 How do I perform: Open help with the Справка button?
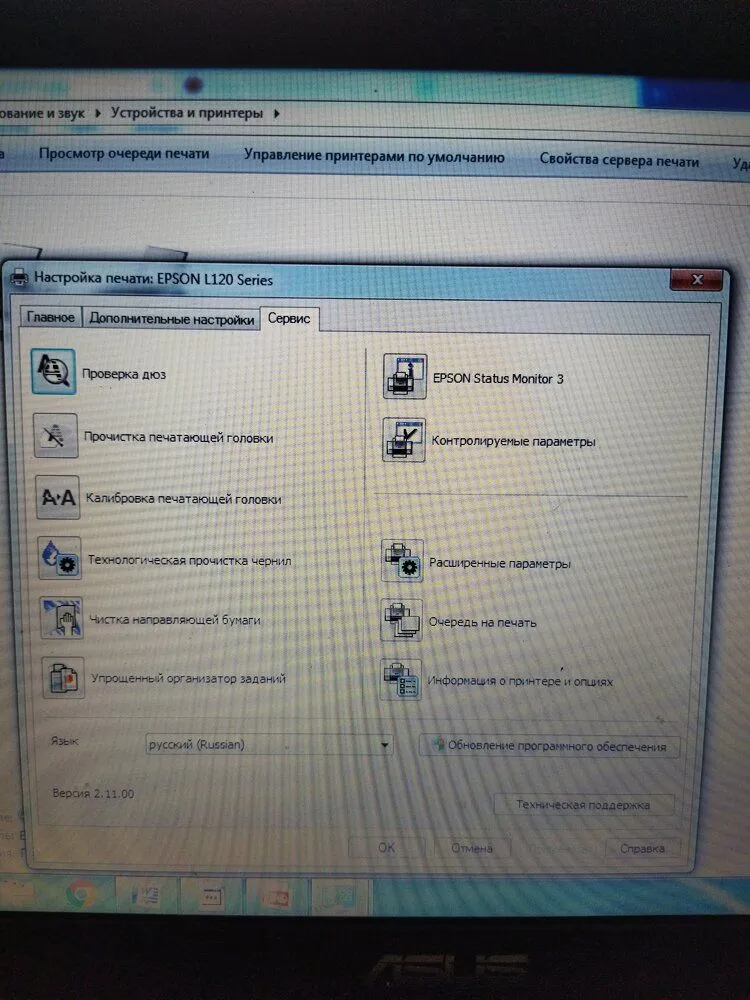[642, 849]
